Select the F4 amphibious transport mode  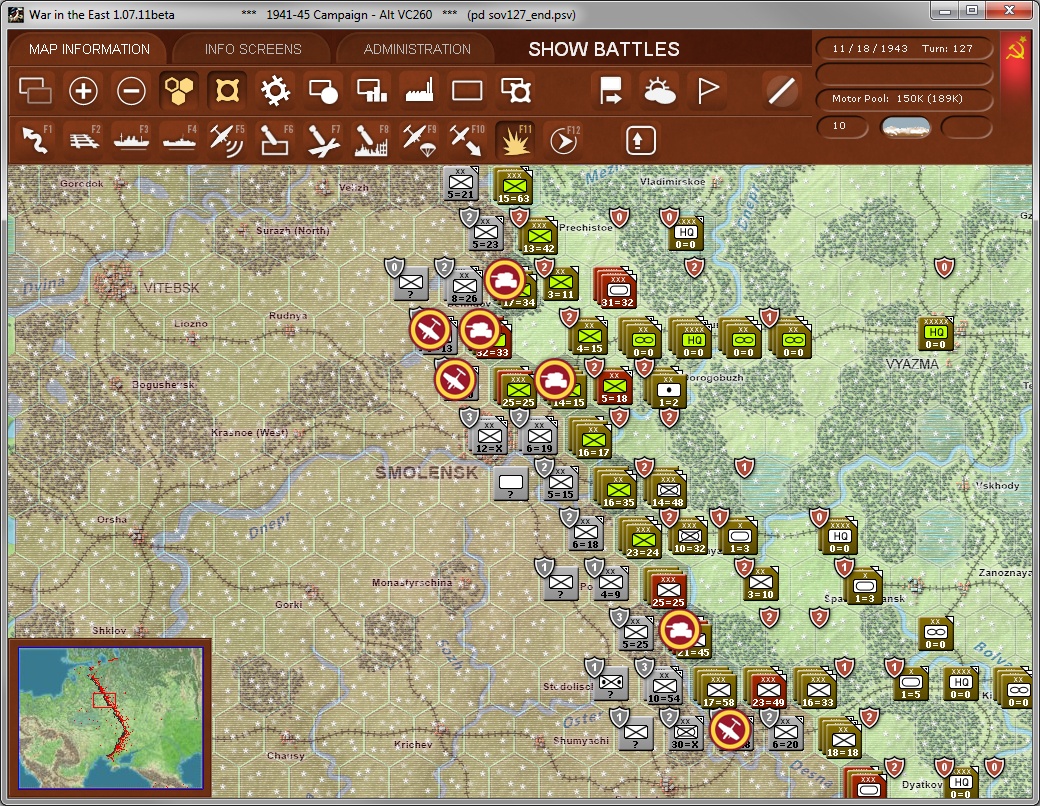click(179, 139)
